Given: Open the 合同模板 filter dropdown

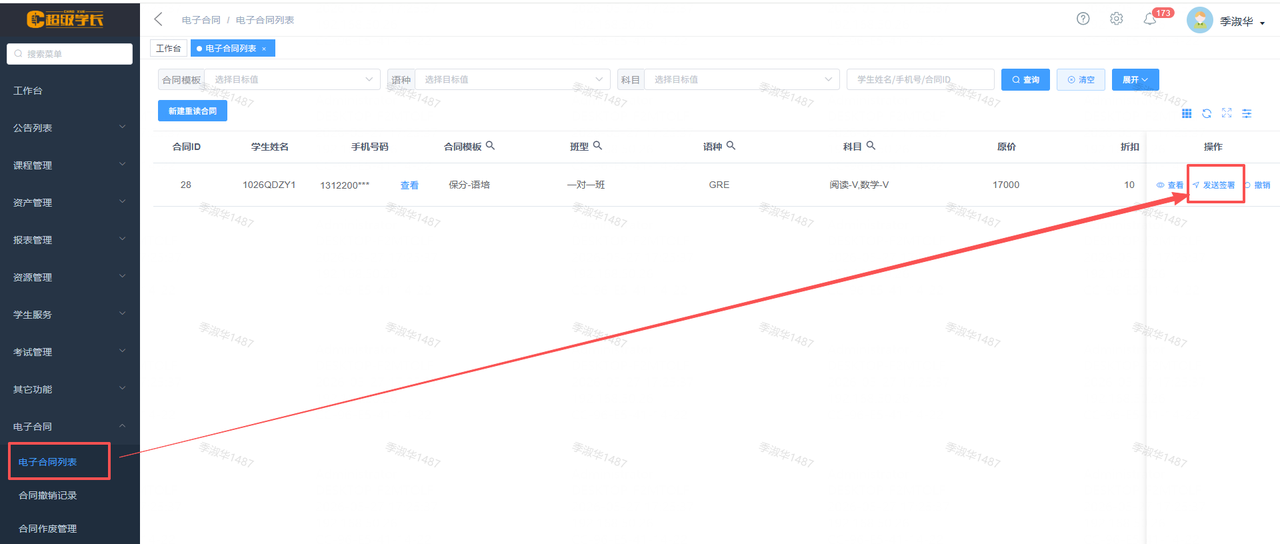Looking at the screenshot, I should point(269,79).
